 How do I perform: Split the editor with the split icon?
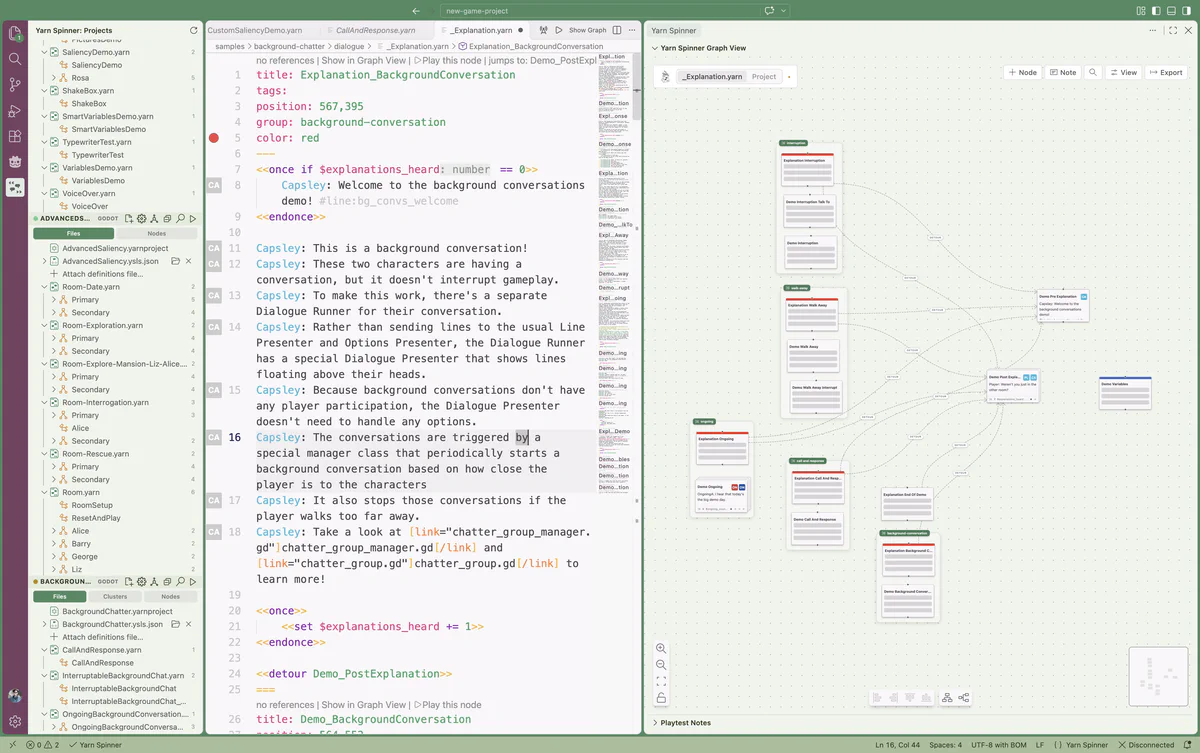(617, 30)
